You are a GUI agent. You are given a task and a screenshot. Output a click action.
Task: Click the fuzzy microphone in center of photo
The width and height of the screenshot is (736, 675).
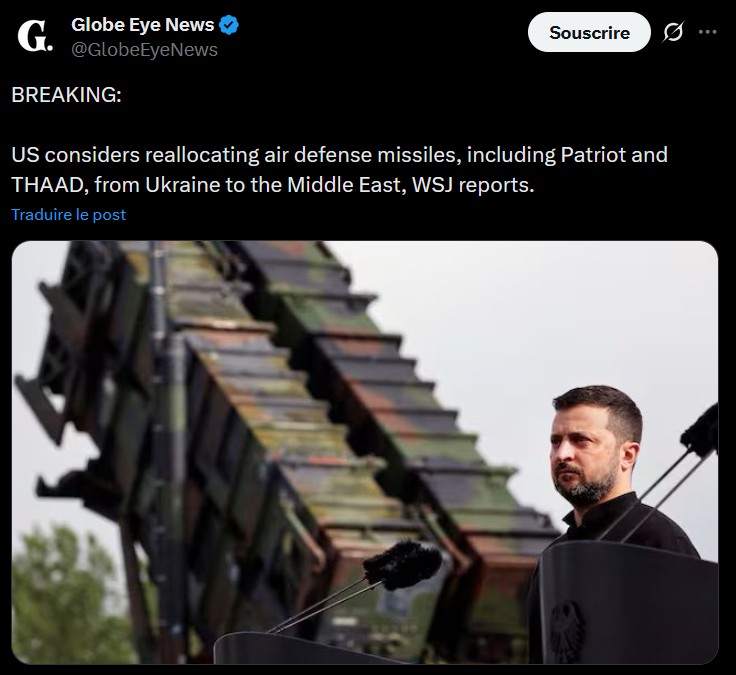pos(402,564)
